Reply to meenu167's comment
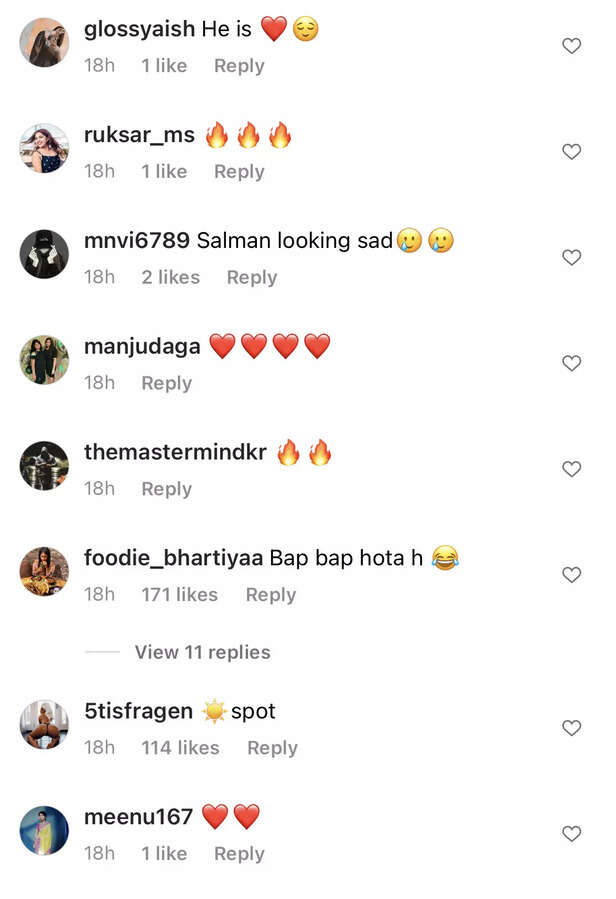 click(x=238, y=854)
